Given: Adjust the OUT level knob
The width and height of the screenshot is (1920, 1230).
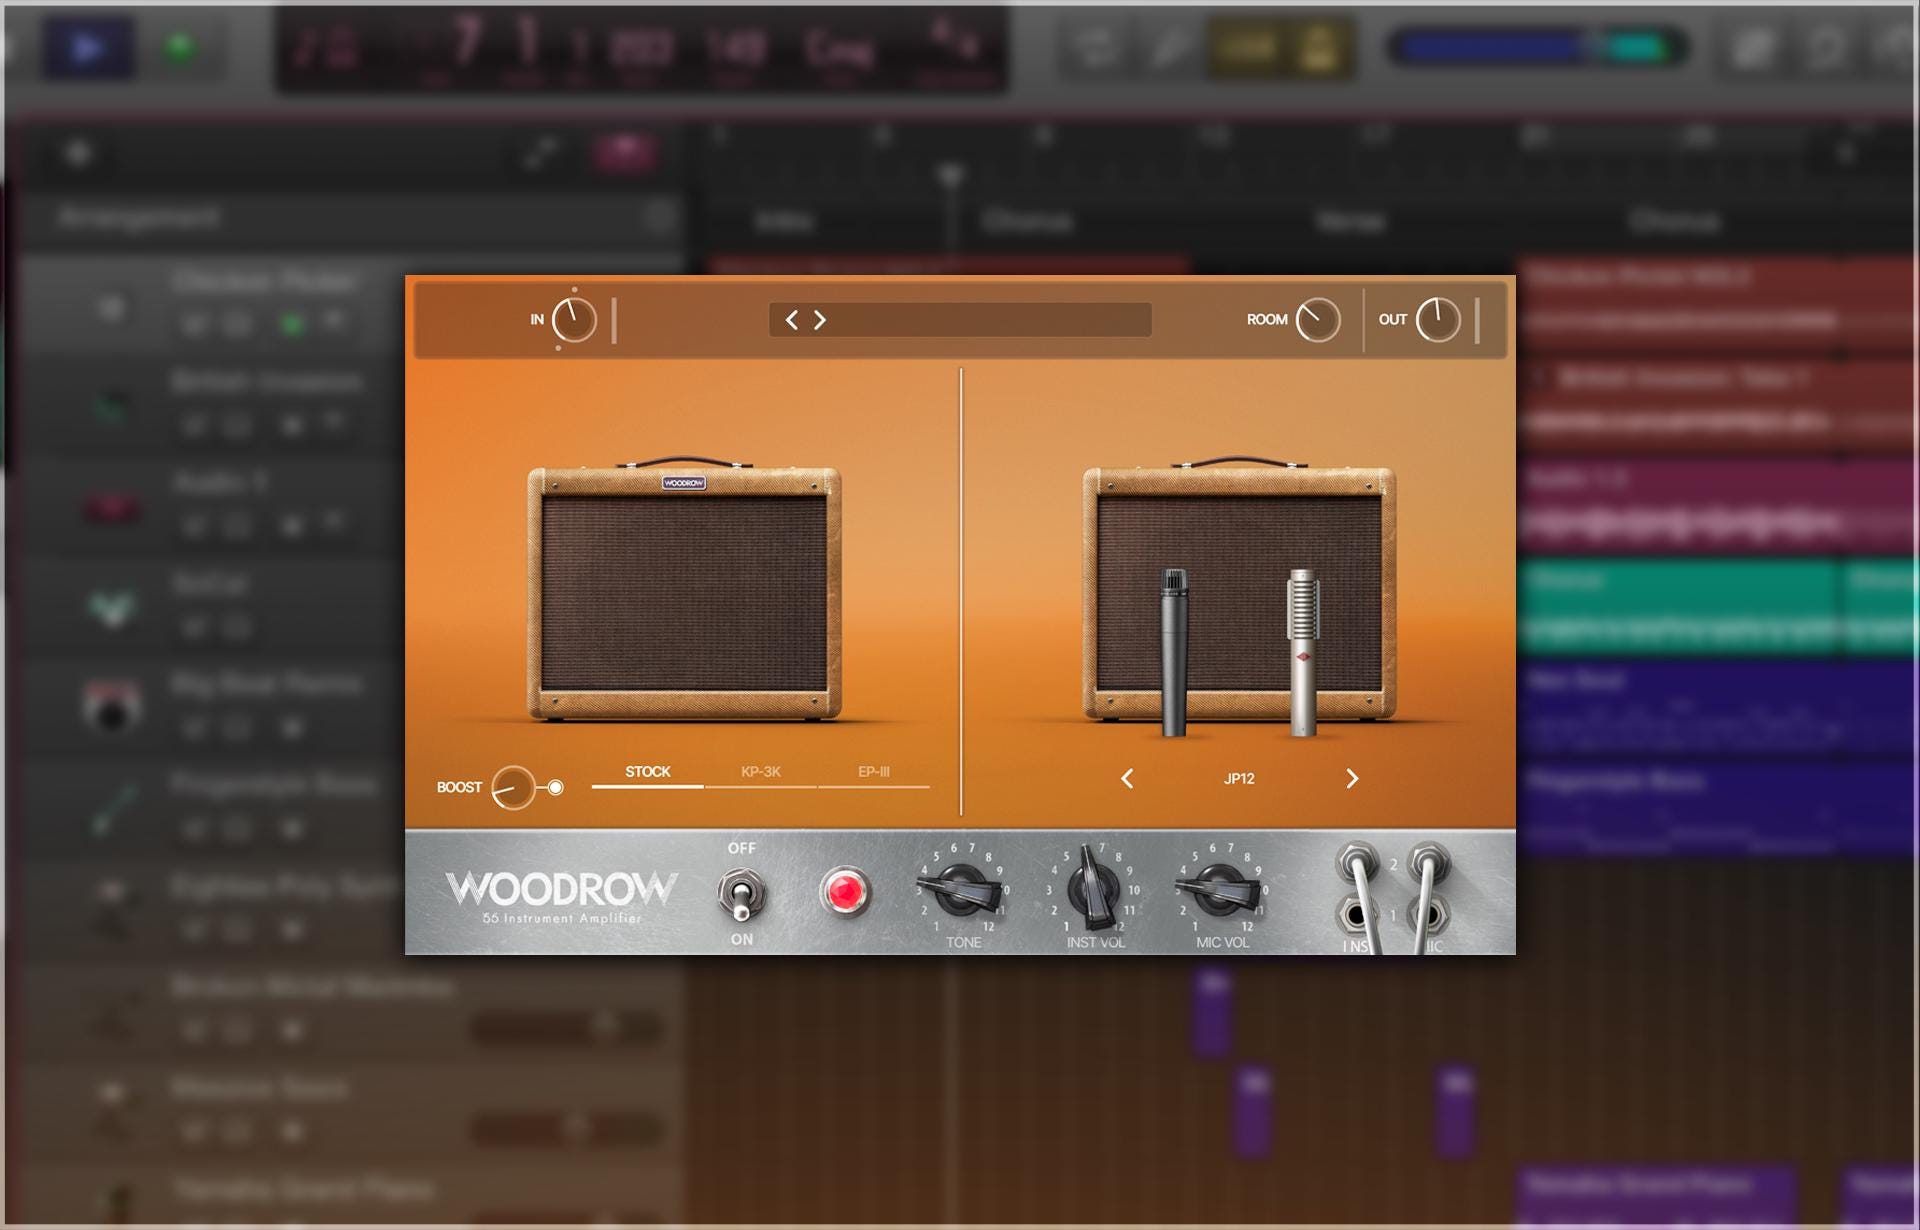Looking at the screenshot, I should [1438, 320].
